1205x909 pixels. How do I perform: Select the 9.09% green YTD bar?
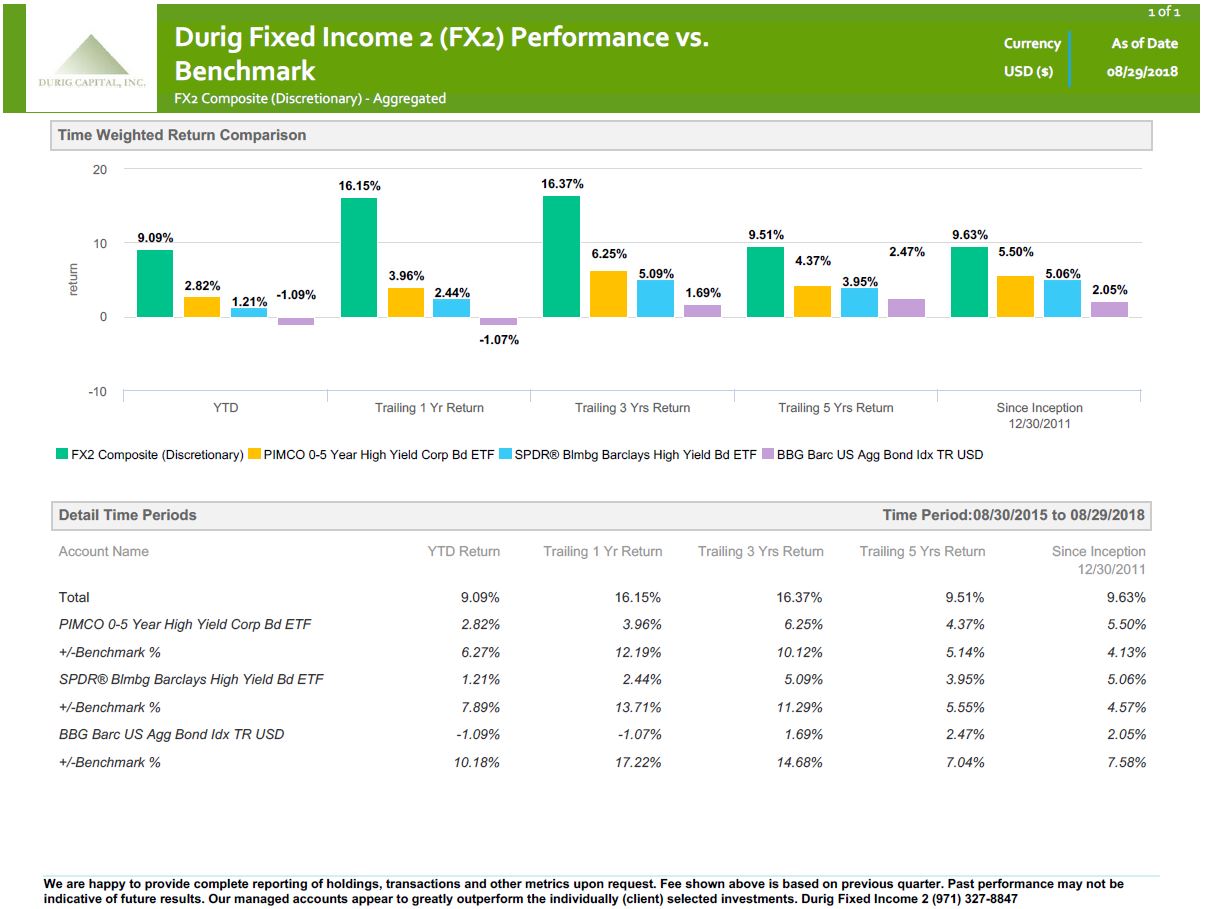click(x=155, y=284)
